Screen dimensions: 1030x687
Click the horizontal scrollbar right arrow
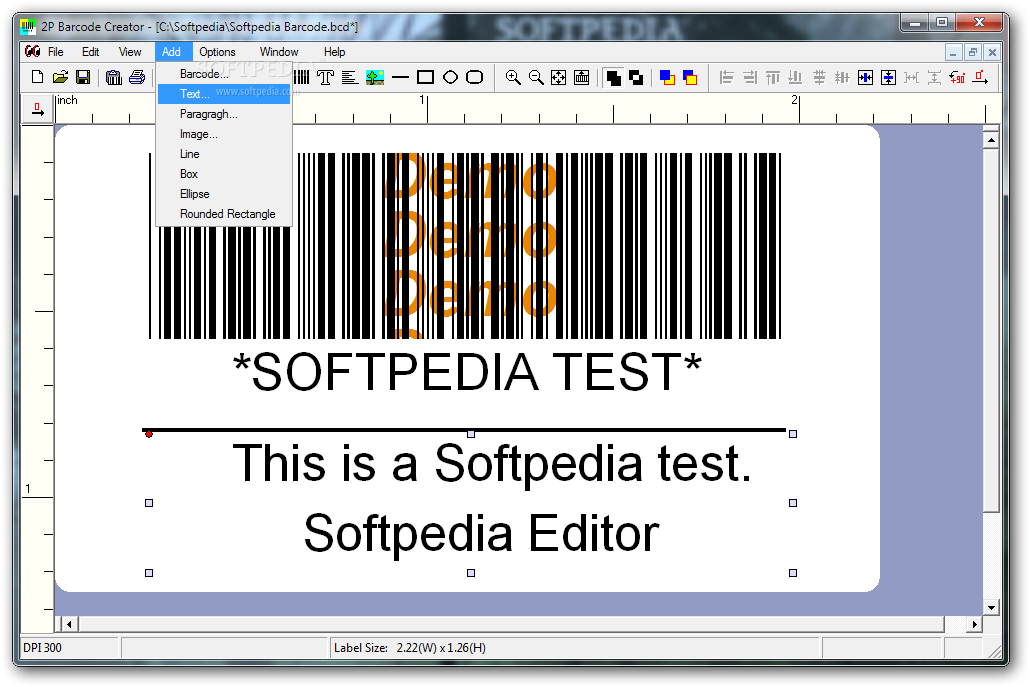click(975, 624)
